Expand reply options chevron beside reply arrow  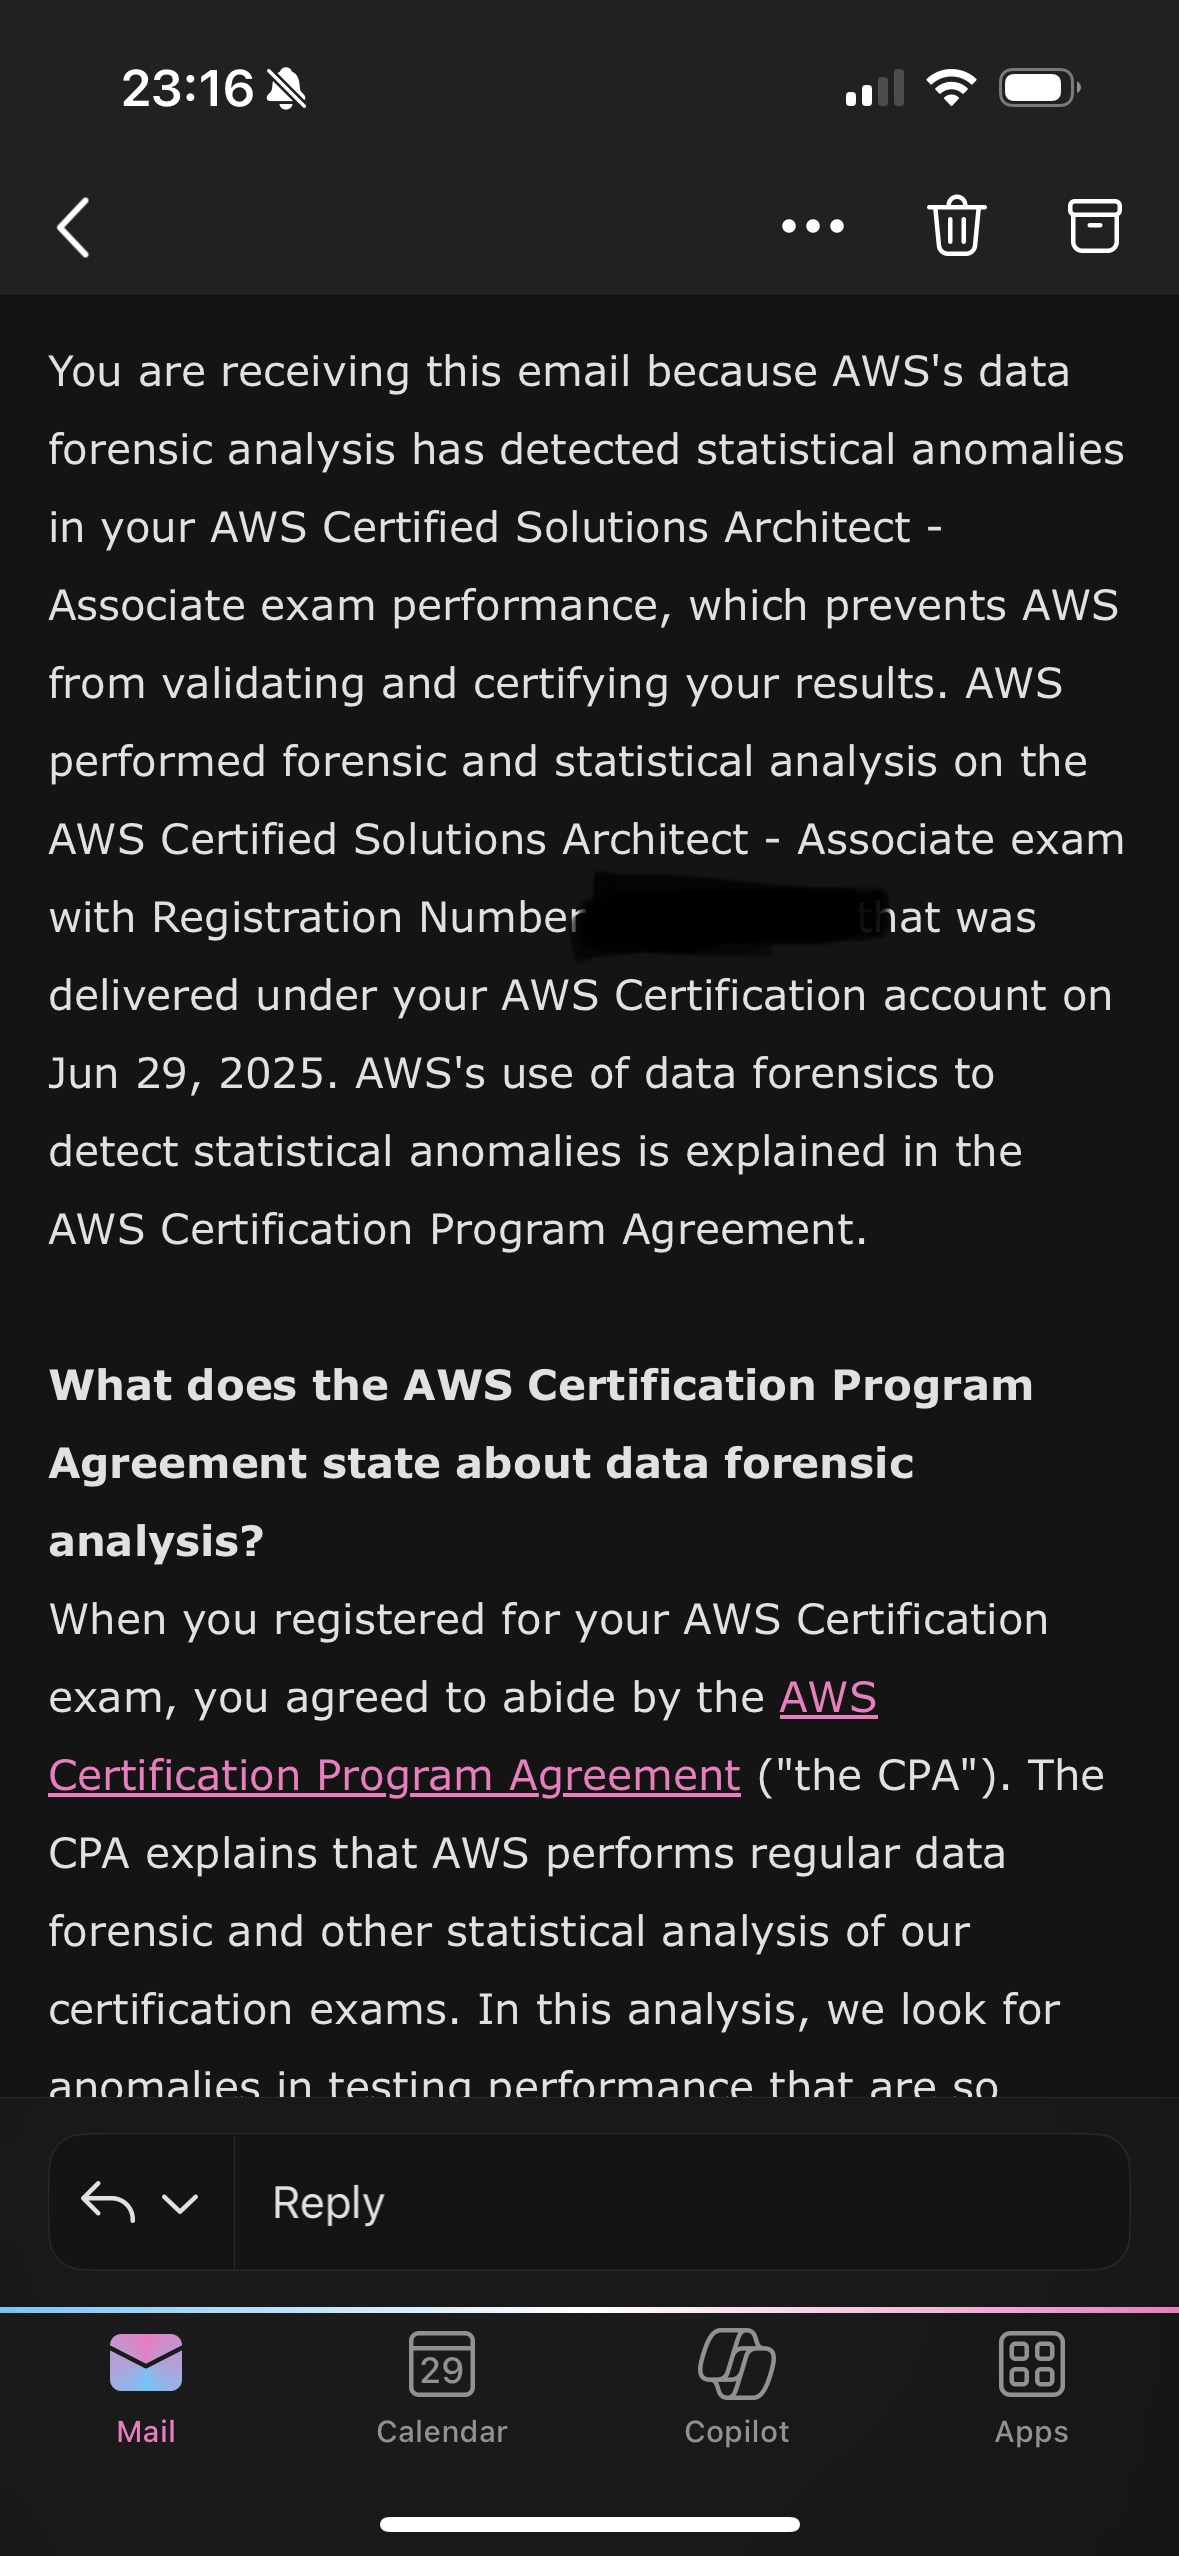point(180,2203)
